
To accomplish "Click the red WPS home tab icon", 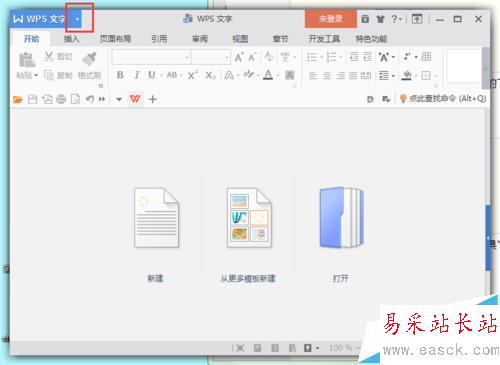I will pyautogui.click(x=135, y=99).
